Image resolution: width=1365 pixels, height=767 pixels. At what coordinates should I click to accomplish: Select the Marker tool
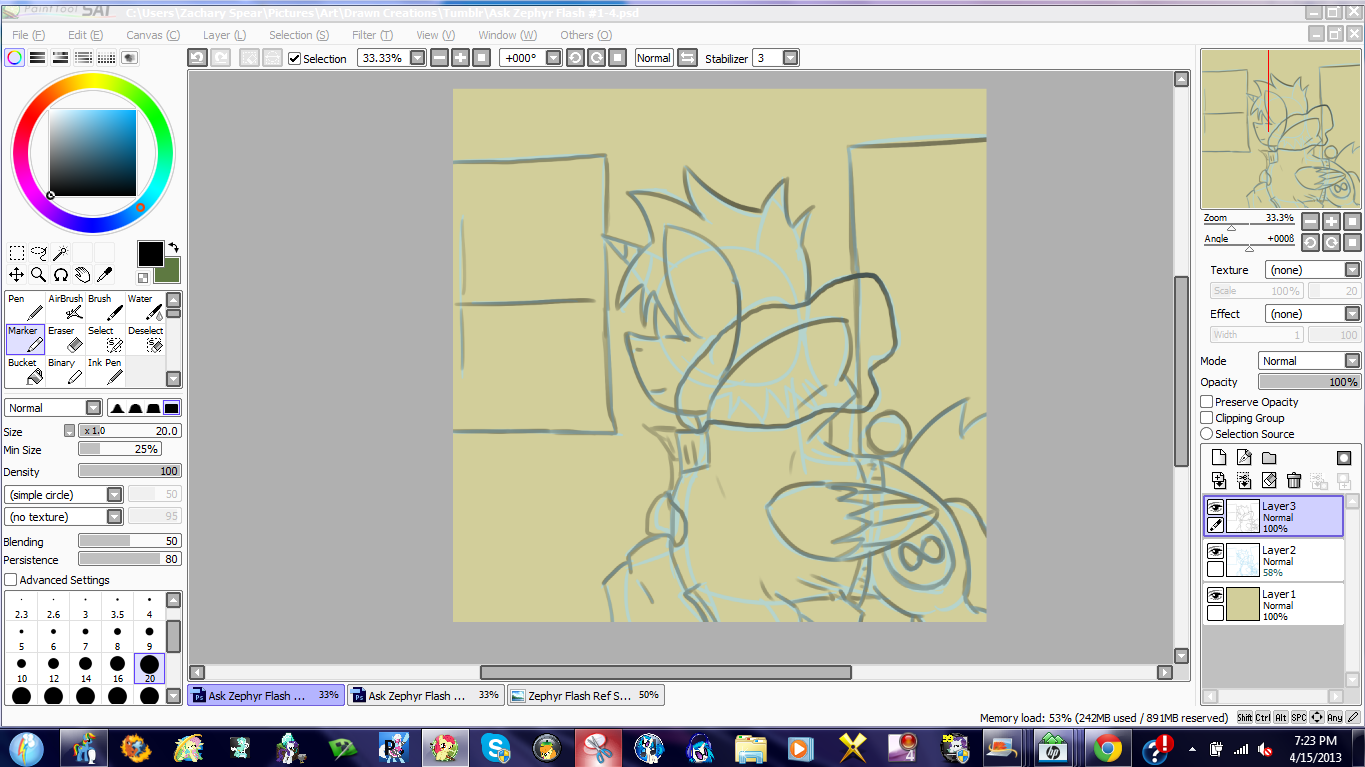pos(25,339)
